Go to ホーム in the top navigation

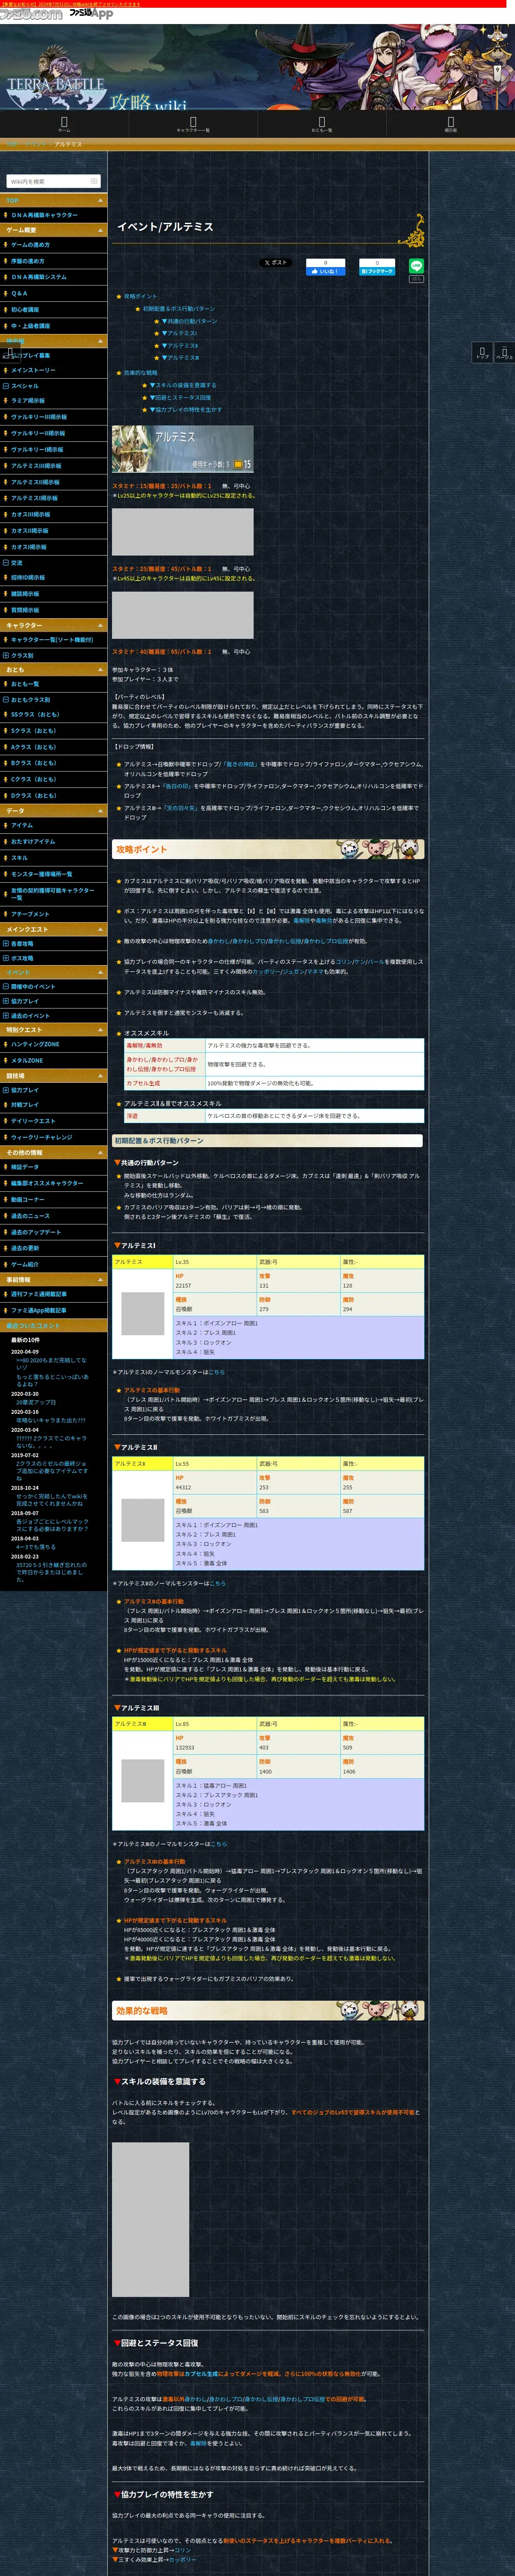click(x=64, y=124)
